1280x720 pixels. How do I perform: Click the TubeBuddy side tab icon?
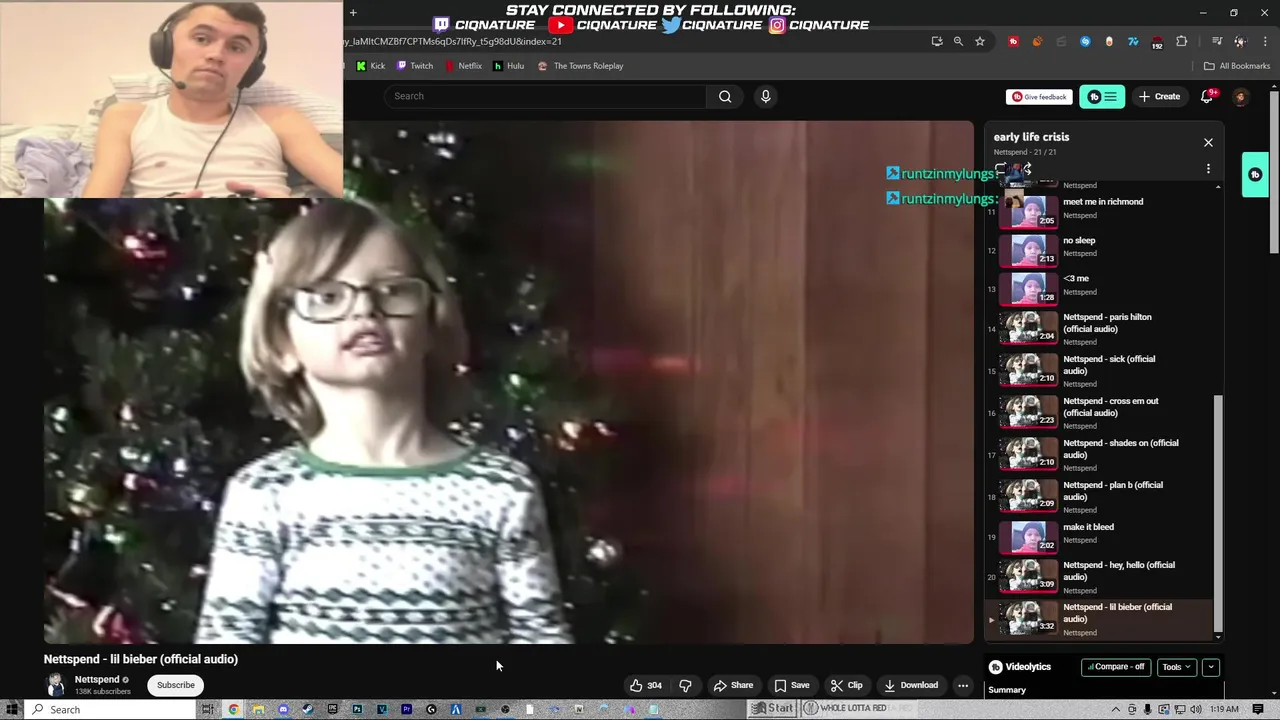pyautogui.click(x=1255, y=174)
